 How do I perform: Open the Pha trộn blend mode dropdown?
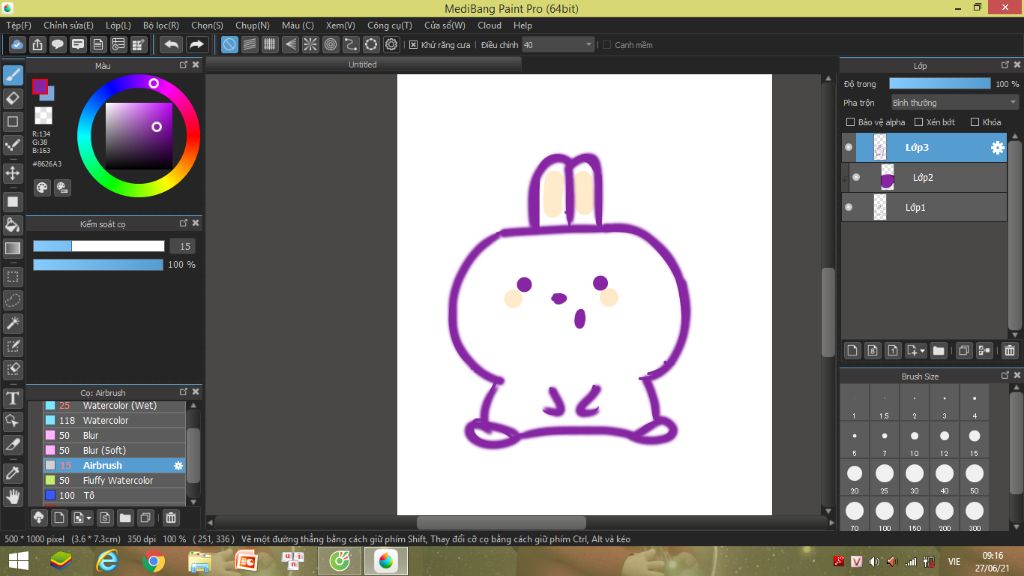tap(955, 103)
